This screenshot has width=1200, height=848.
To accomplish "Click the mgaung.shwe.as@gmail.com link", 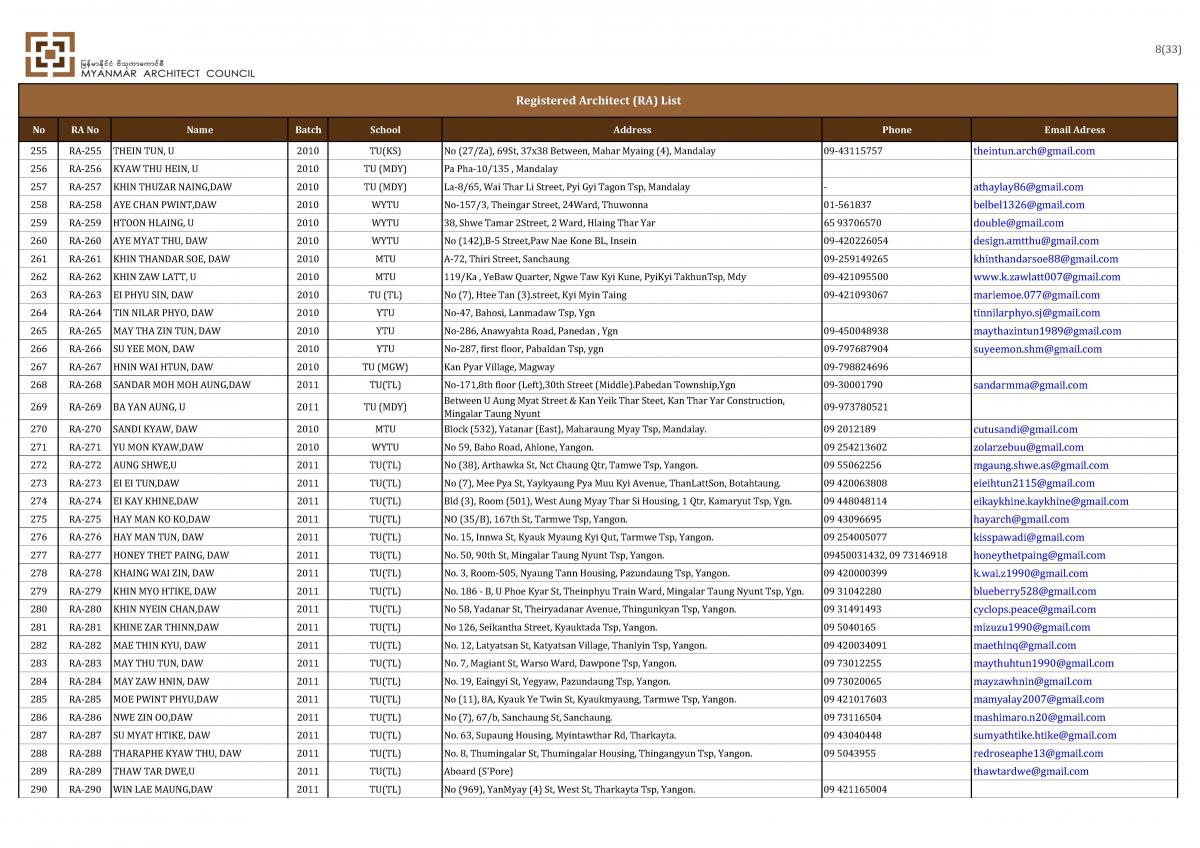I will (x=1041, y=465).
